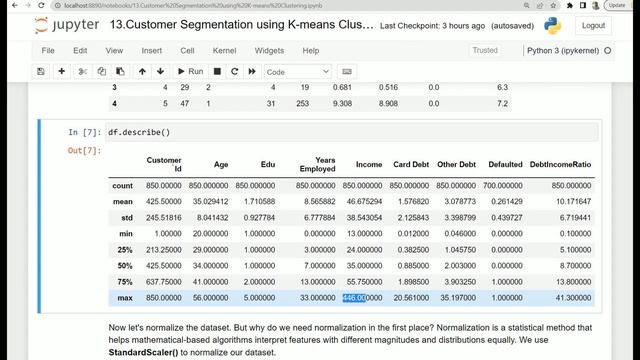Screen dimensions: 640x360
Task: Click the notebook title to rename
Action: click(x=242, y=24)
